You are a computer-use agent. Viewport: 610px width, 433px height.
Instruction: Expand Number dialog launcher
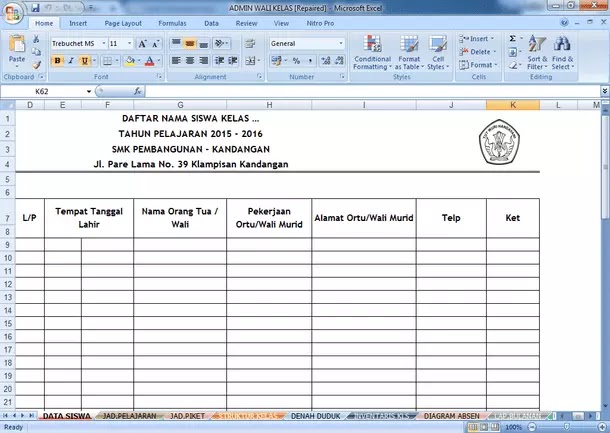(342, 77)
